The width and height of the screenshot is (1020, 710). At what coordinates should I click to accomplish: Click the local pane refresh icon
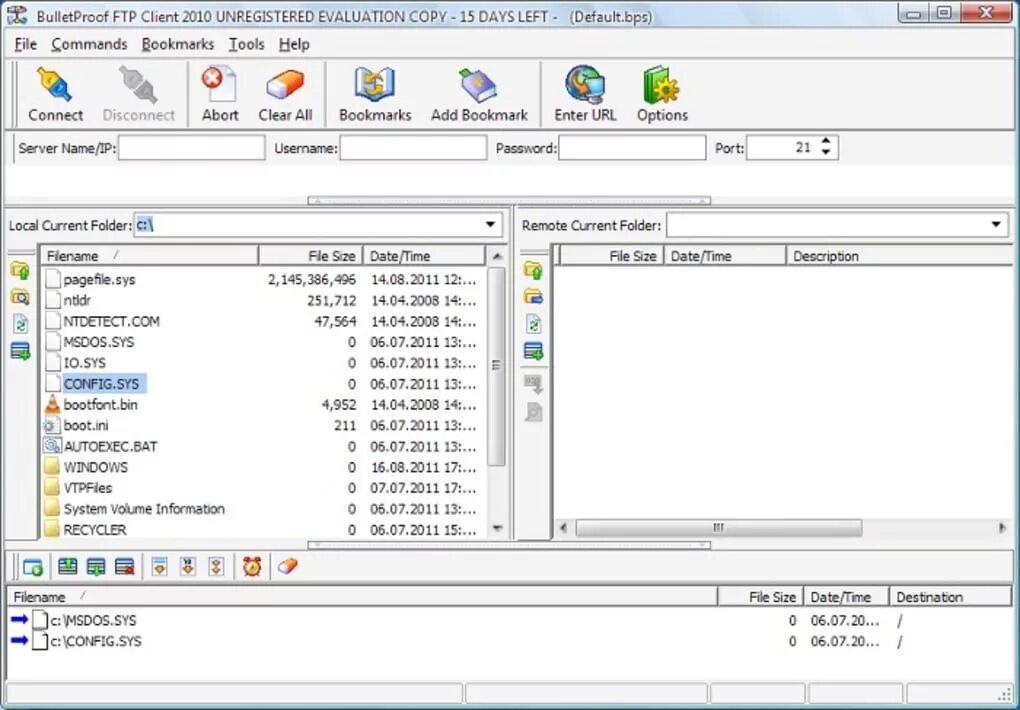[x=20, y=324]
